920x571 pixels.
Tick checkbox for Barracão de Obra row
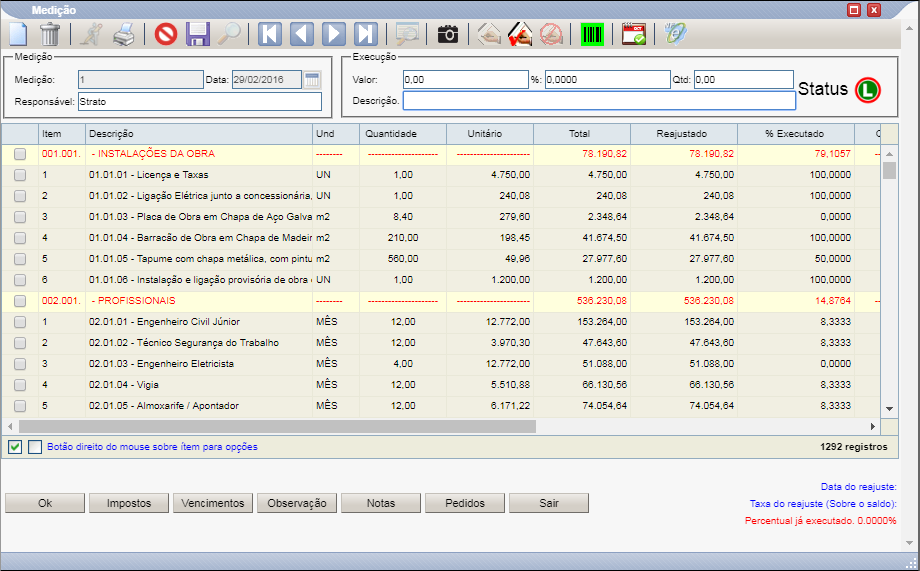20,238
